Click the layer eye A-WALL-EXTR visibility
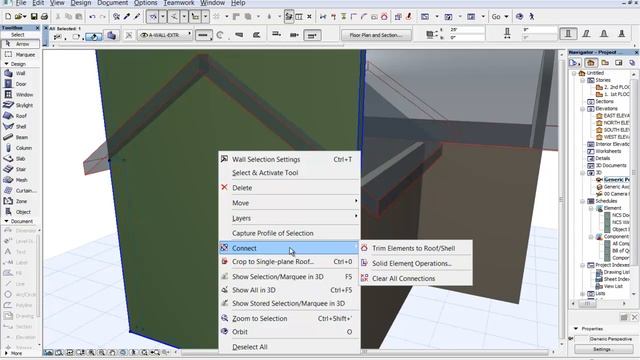 click(144, 35)
